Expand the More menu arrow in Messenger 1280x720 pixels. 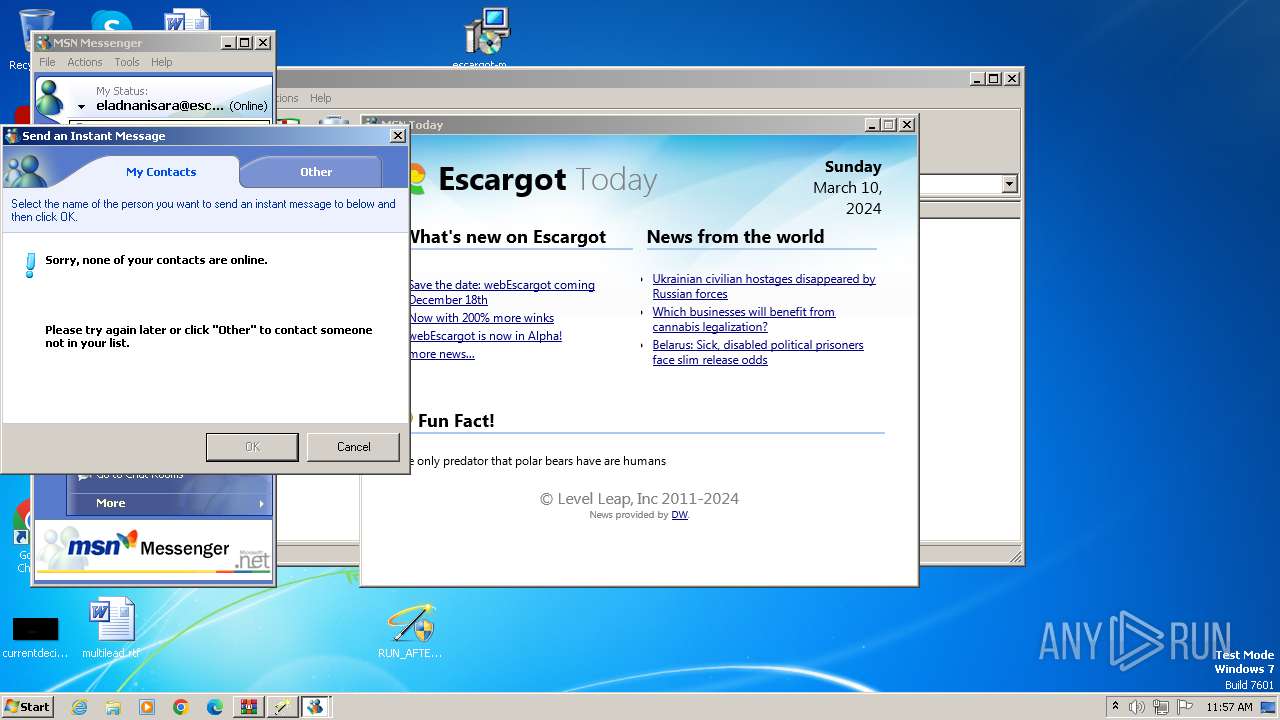[262, 503]
